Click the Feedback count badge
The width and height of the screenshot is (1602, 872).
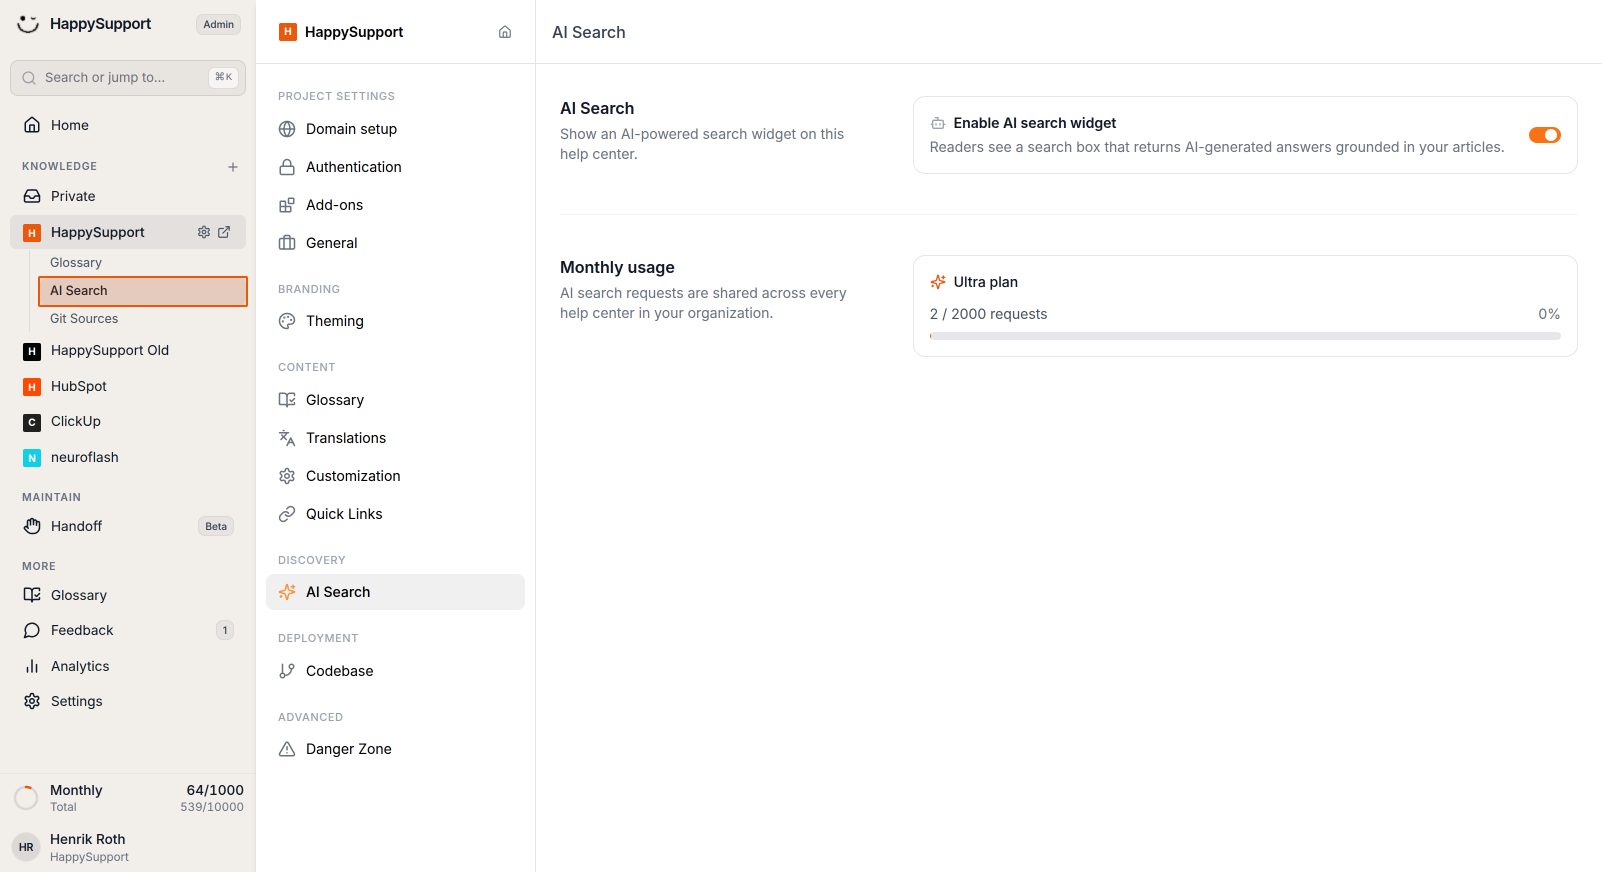pos(225,630)
